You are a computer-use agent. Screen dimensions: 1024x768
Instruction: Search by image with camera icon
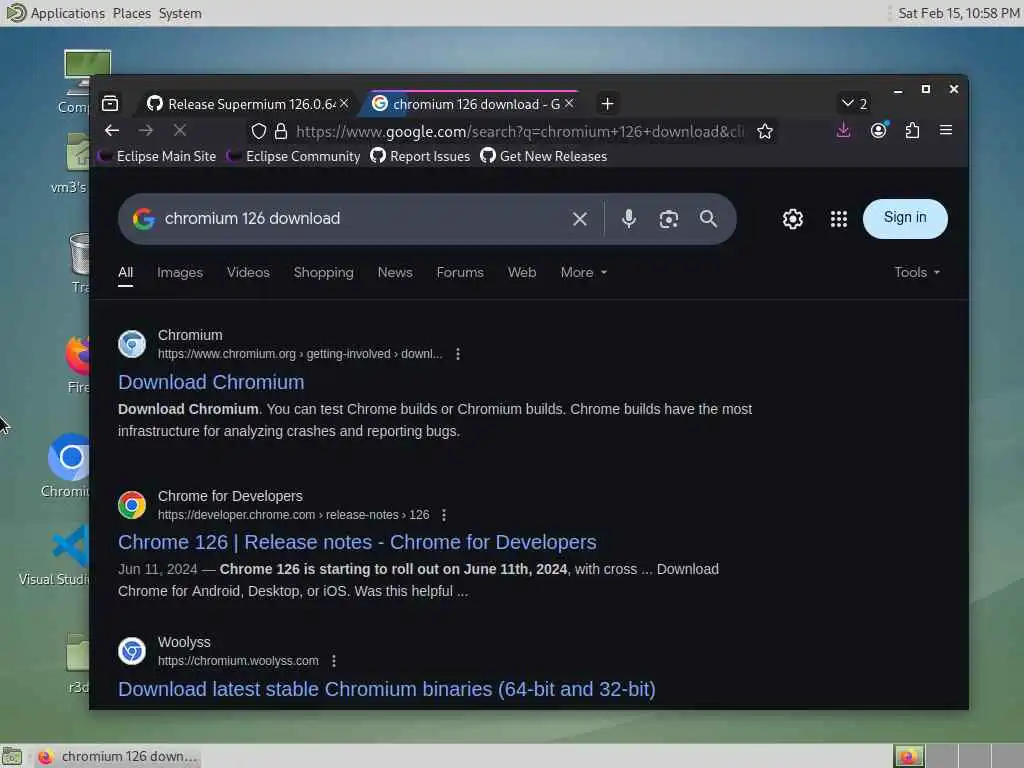pyautogui.click(x=668, y=219)
